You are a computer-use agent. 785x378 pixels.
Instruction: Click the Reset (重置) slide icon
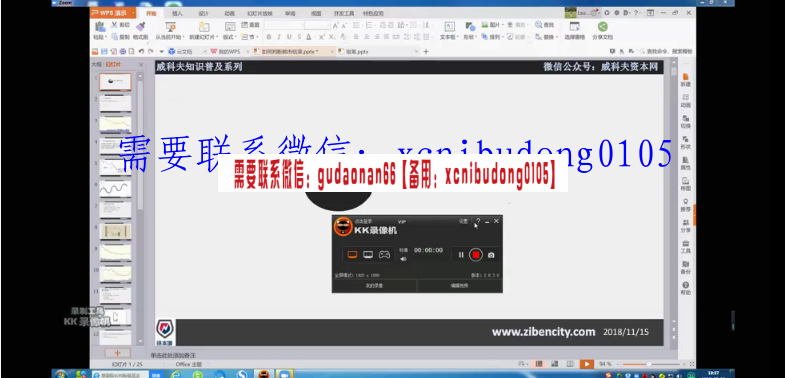click(x=244, y=25)
